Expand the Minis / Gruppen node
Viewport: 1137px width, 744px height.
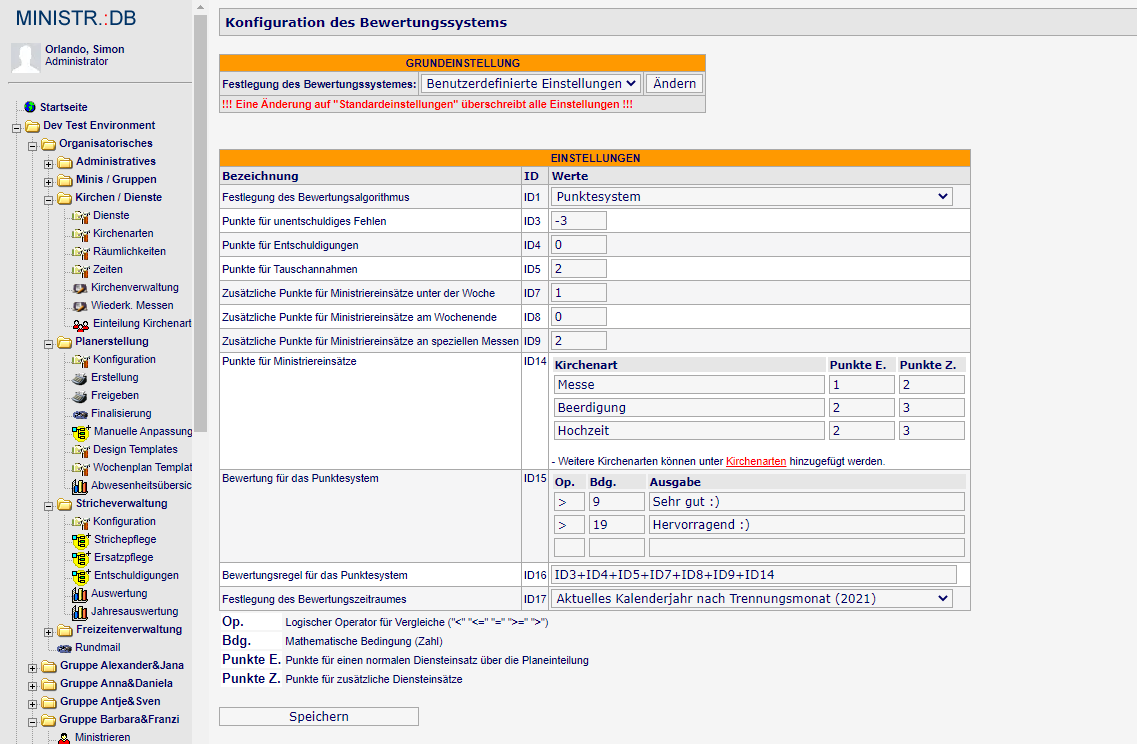point(49,182)
